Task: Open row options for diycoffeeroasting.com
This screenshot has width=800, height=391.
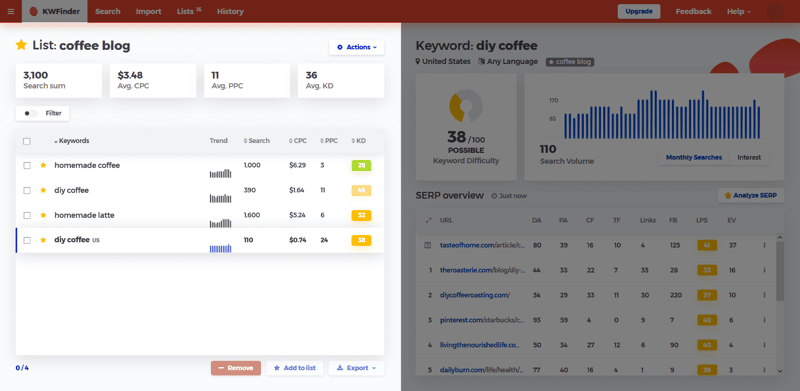Action: tap(764, 295)
